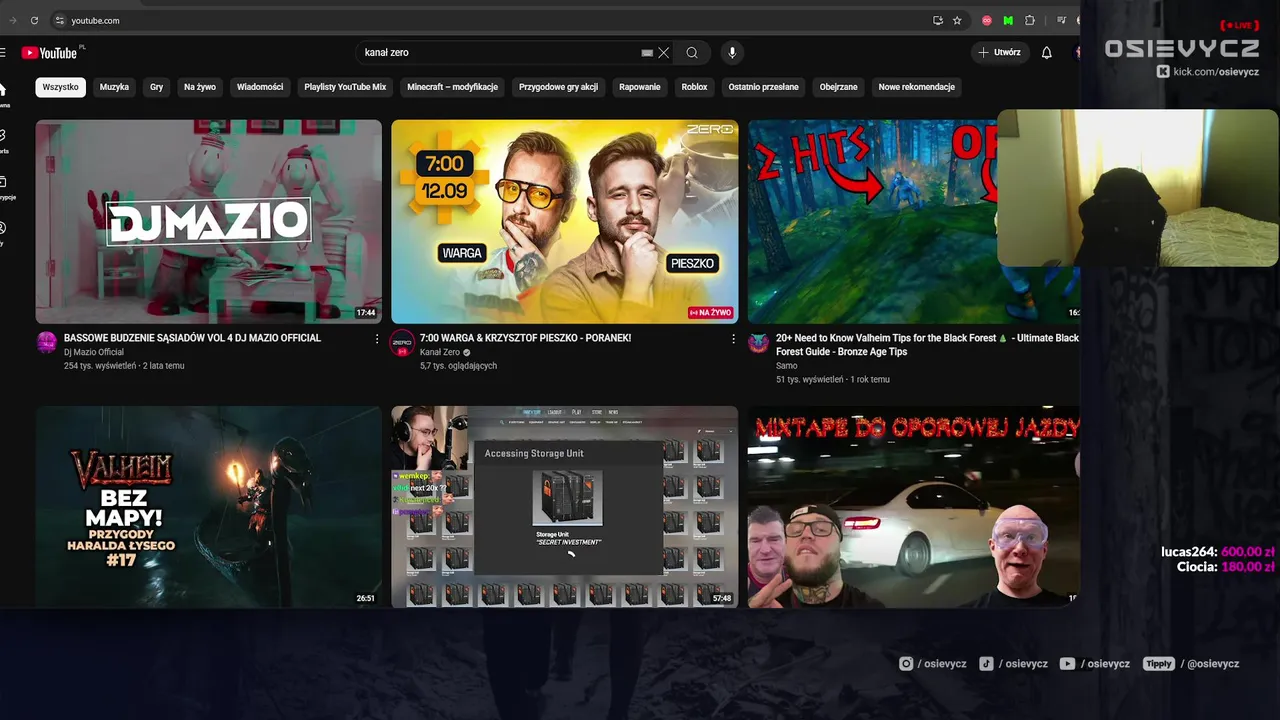Open the 7:00 WARGA & KRZYSZTOF PIESZKO title
The height and width of the screenshot is (720, 1280).
pos(525,338)
